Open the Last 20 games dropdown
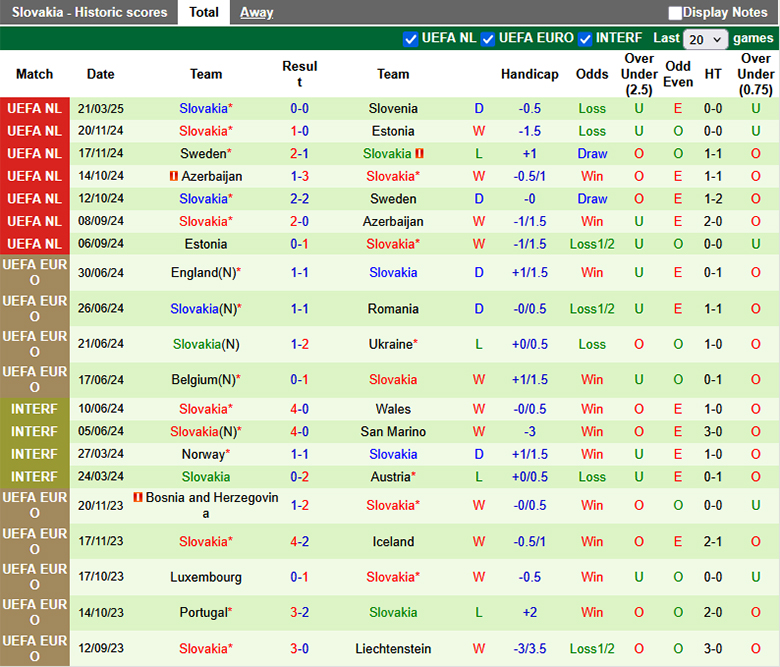Screen dimensions: 780x667 [x=705, y=39]
